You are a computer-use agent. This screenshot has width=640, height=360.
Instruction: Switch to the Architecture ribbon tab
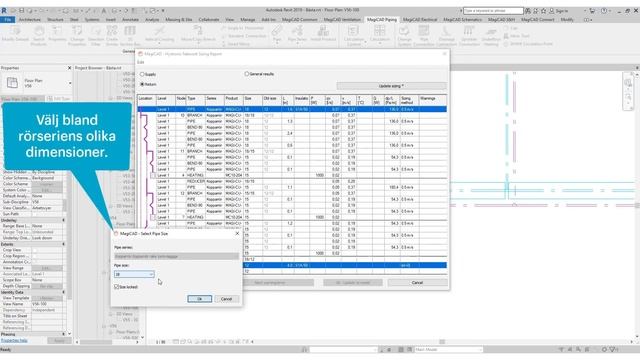pos(30,20)
